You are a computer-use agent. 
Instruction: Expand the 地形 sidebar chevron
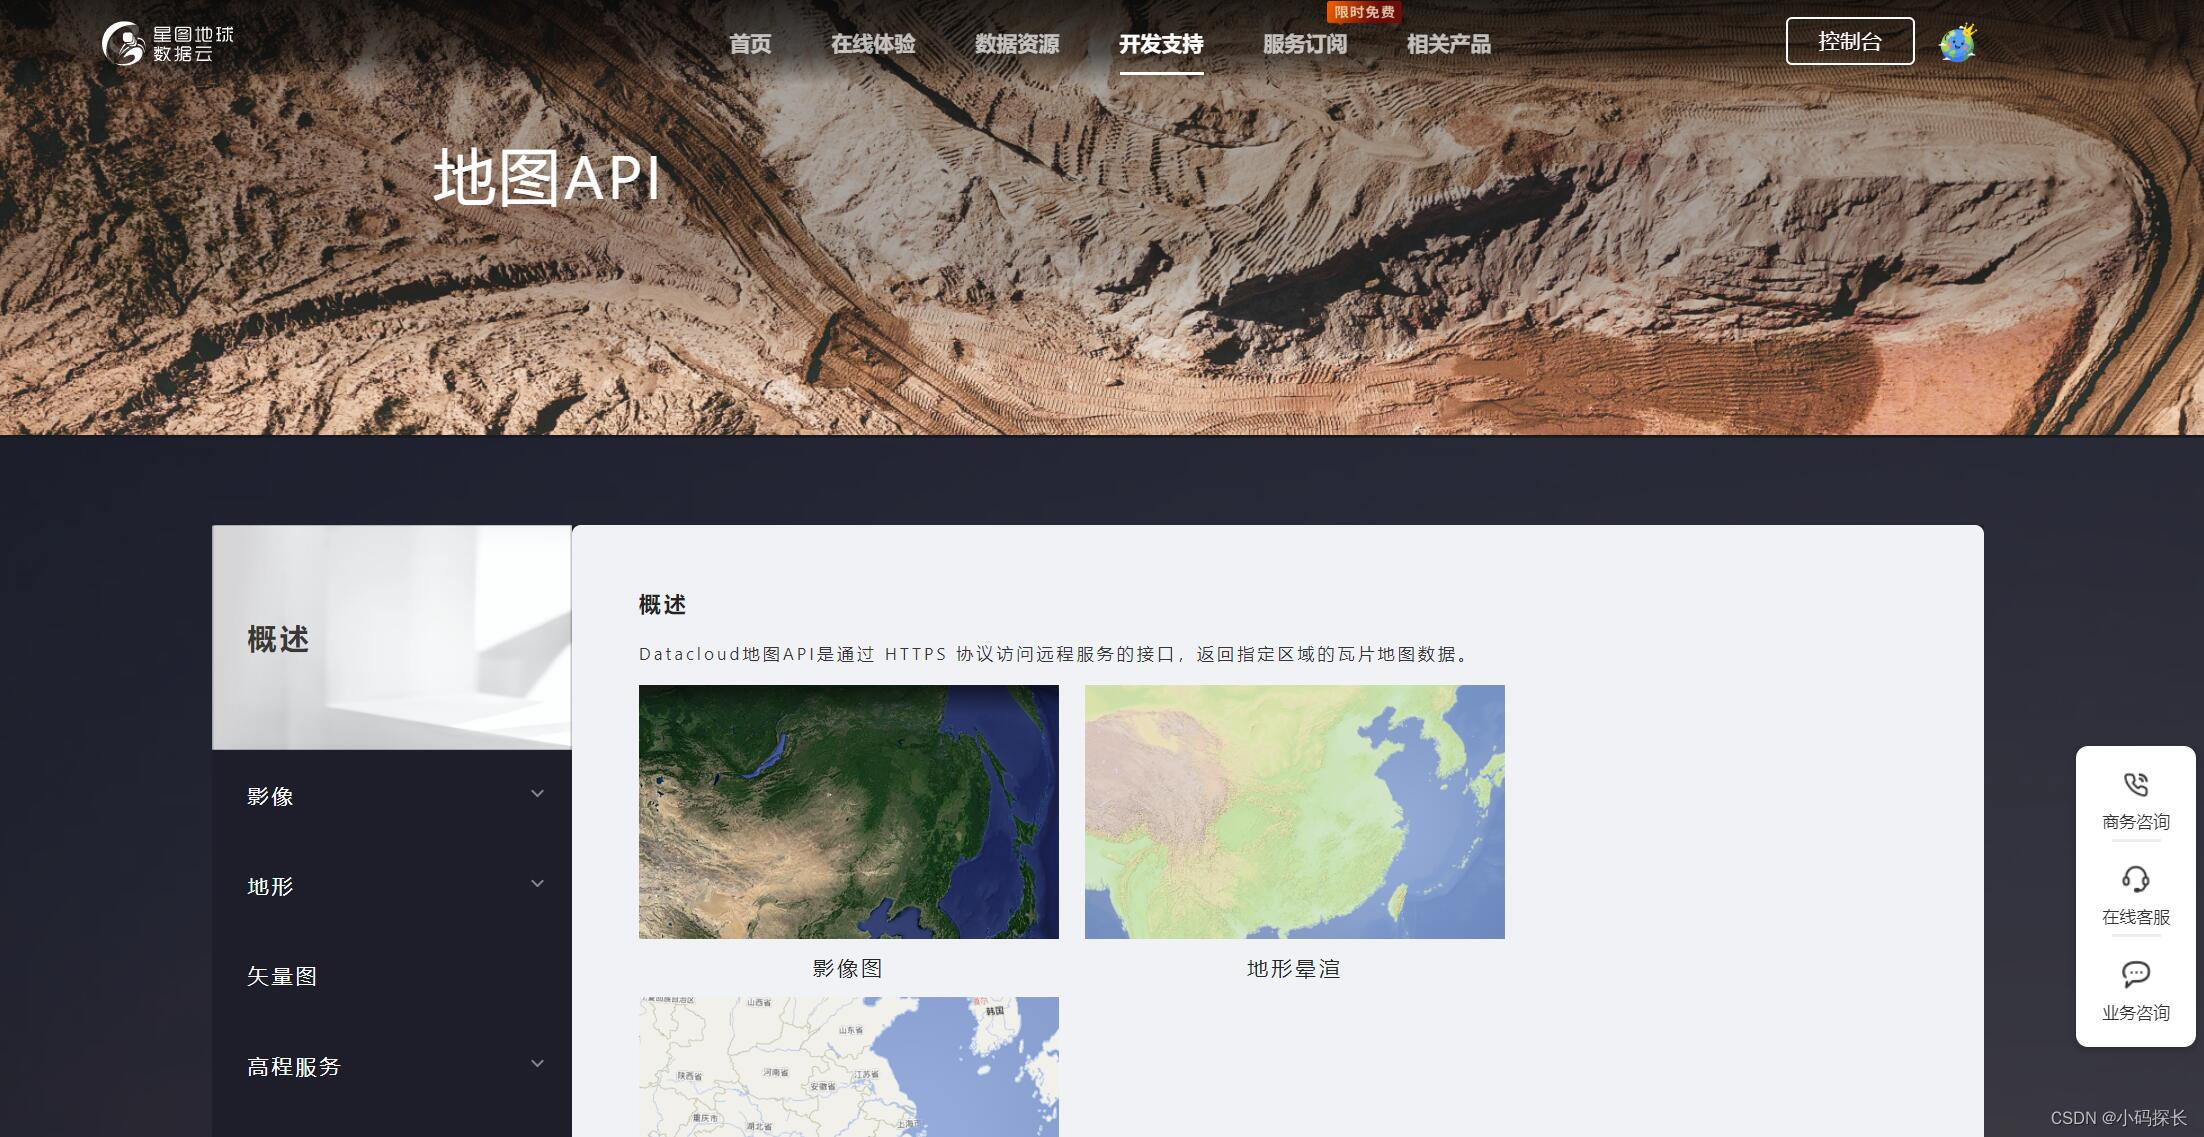coord(537,884)
